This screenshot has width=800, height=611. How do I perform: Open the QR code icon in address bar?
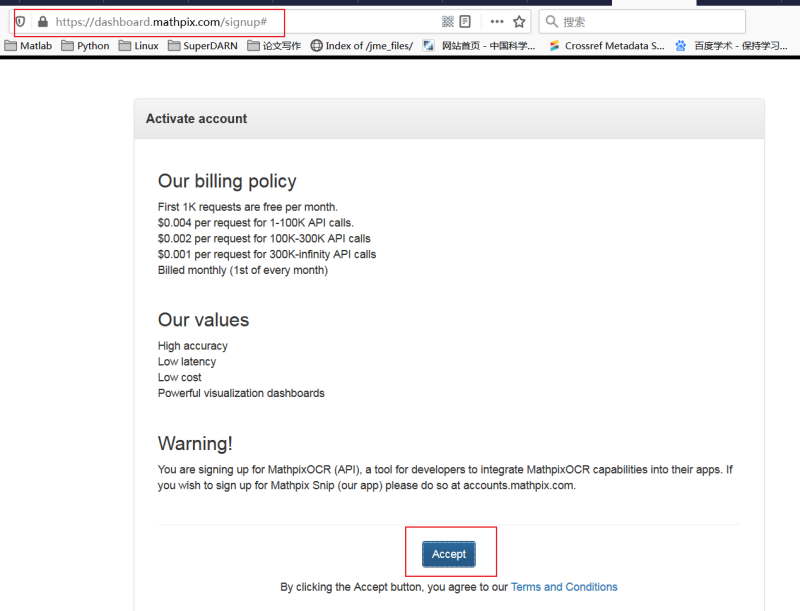pyautogui.click(x=447, y=21)
